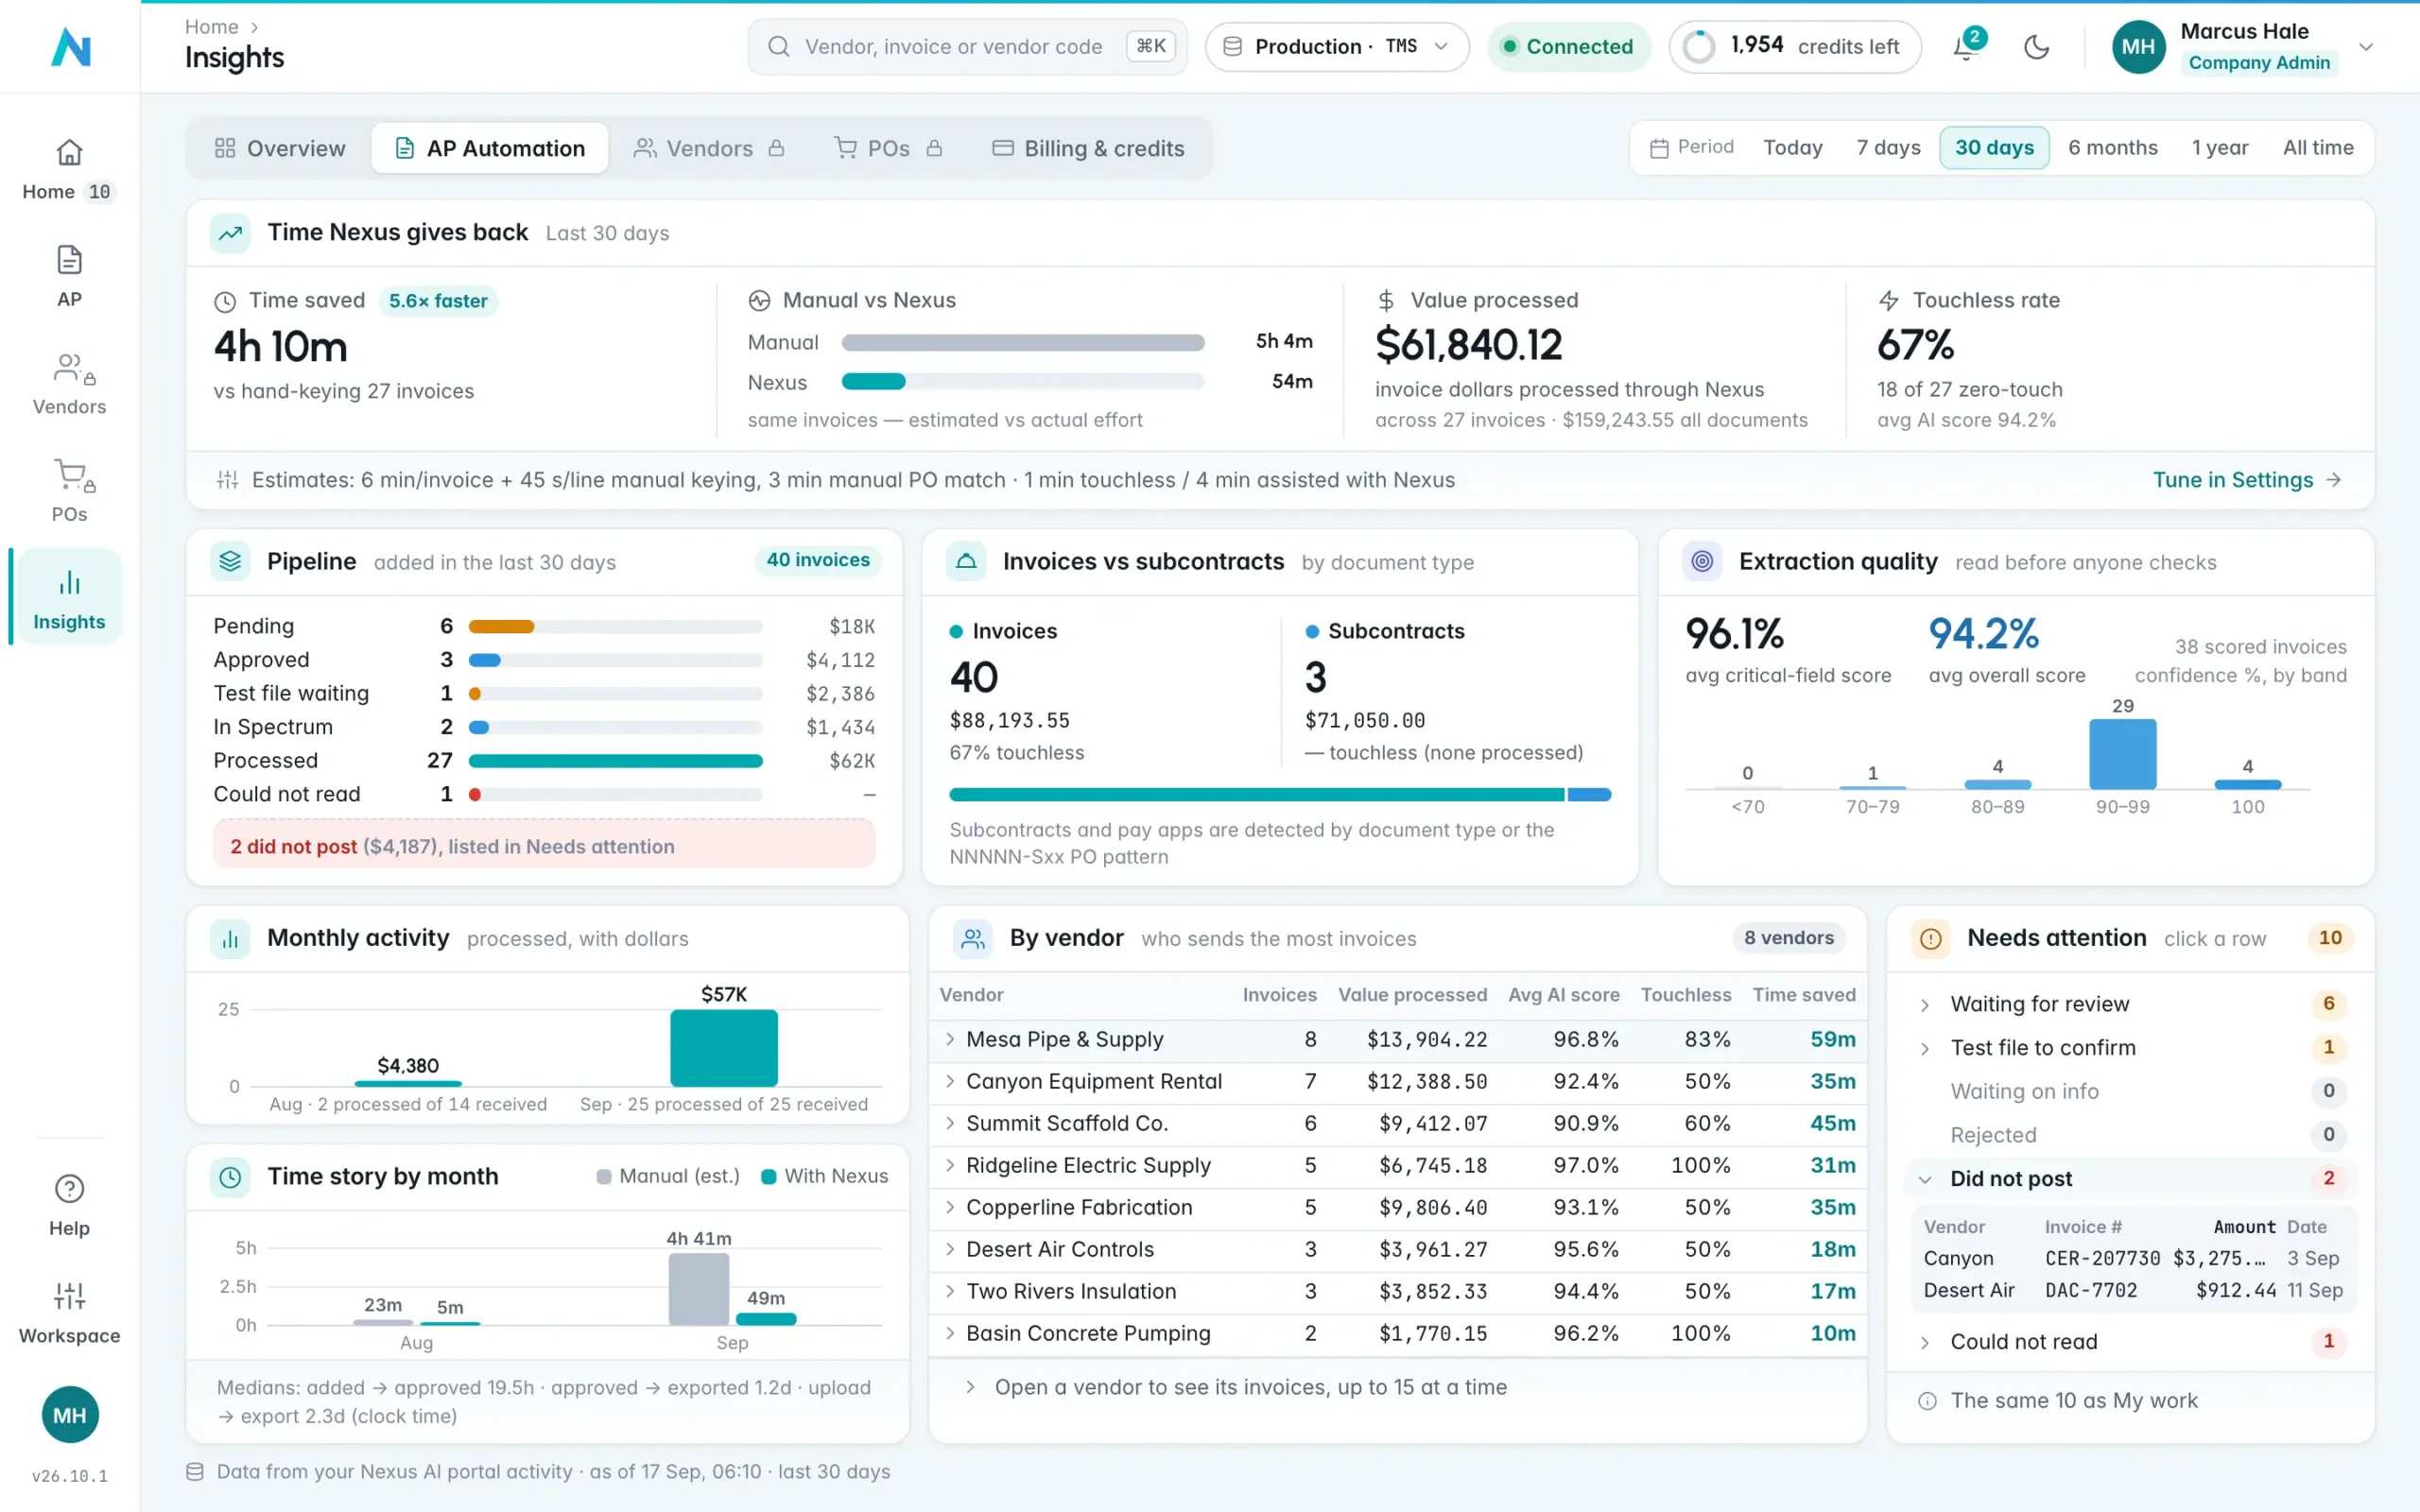2420x1512 pixels.
Task: Expand Test file to confirm
Action: coord(2130,1048)
